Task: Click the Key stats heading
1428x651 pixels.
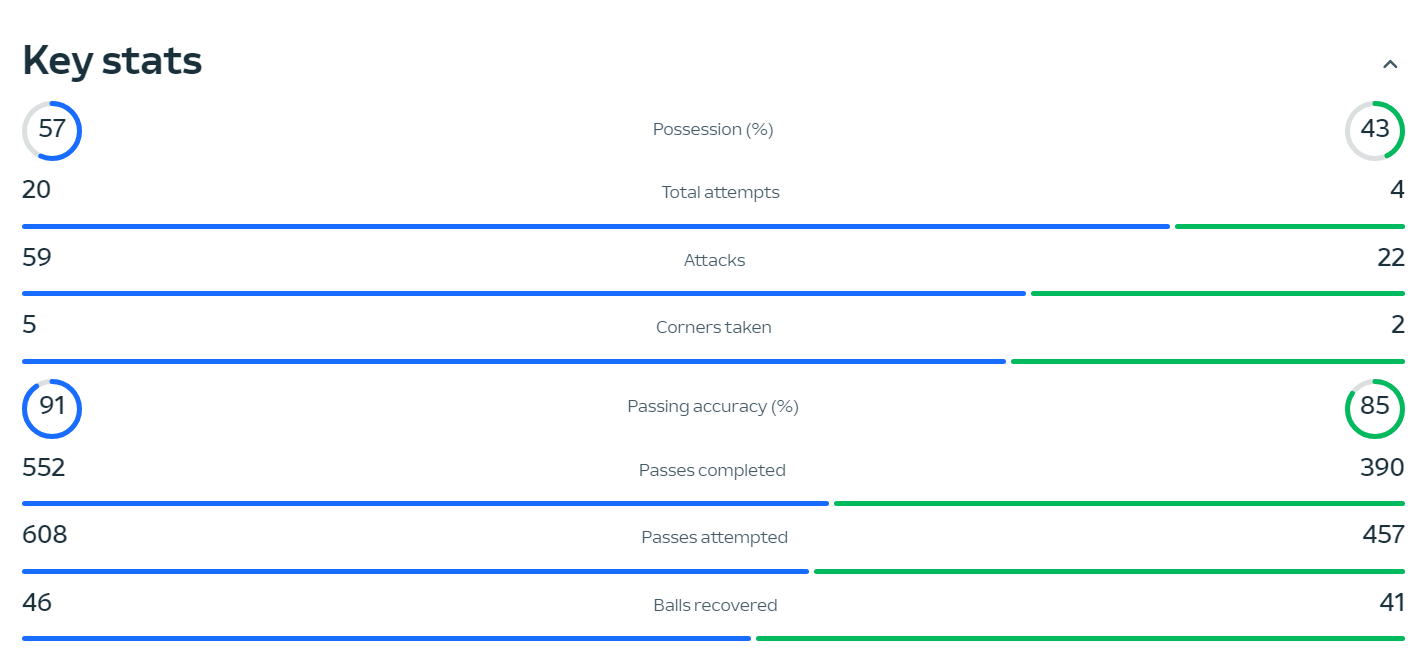Action: (x=112, y=61)
